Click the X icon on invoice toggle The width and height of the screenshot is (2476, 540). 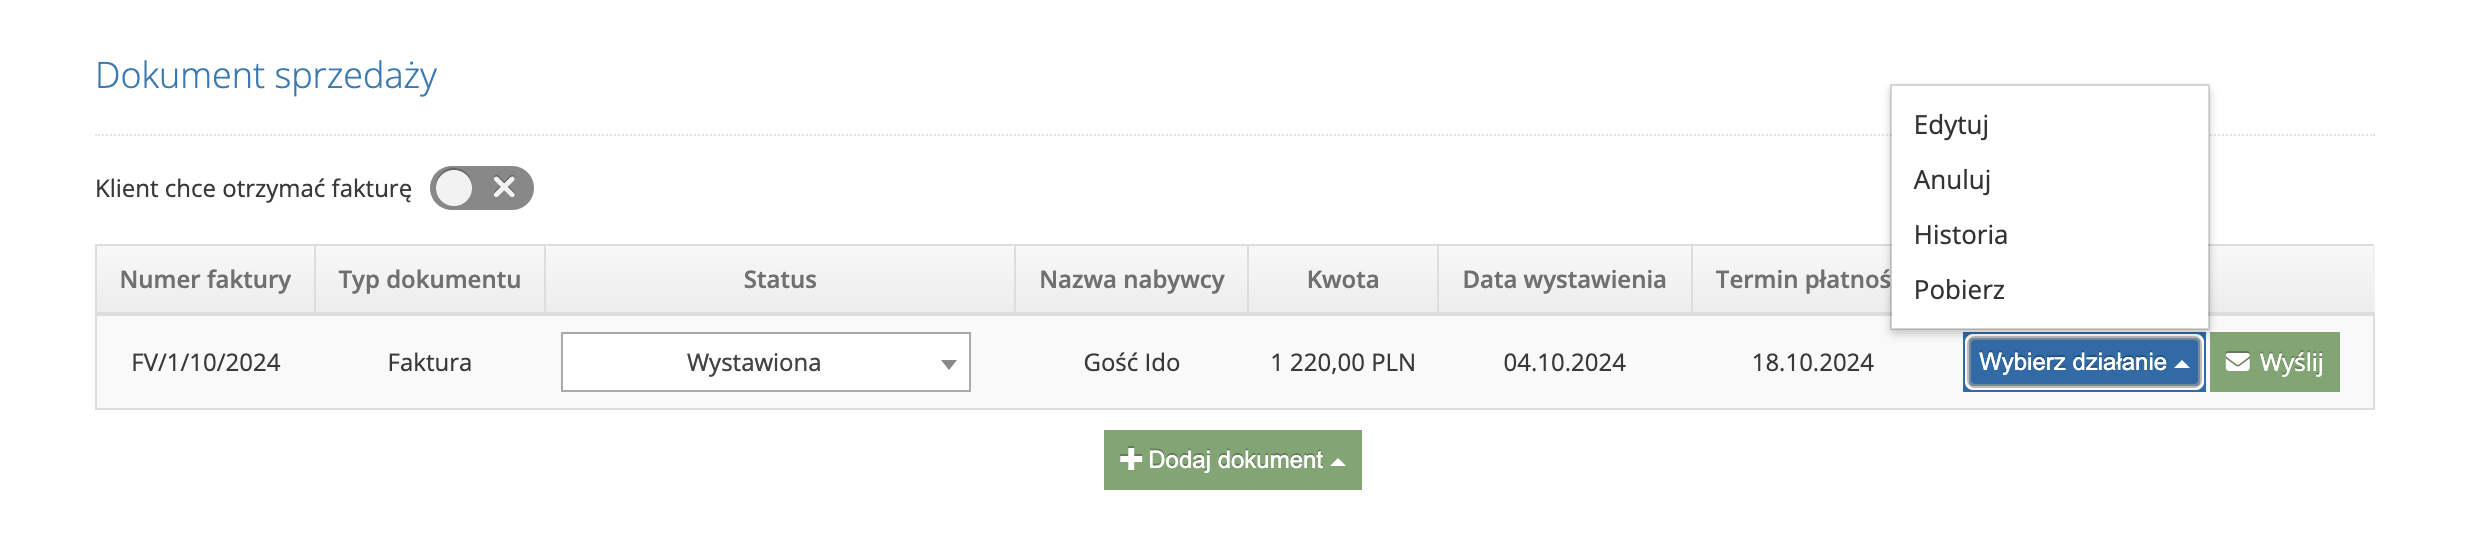click(x=505, y=187)
